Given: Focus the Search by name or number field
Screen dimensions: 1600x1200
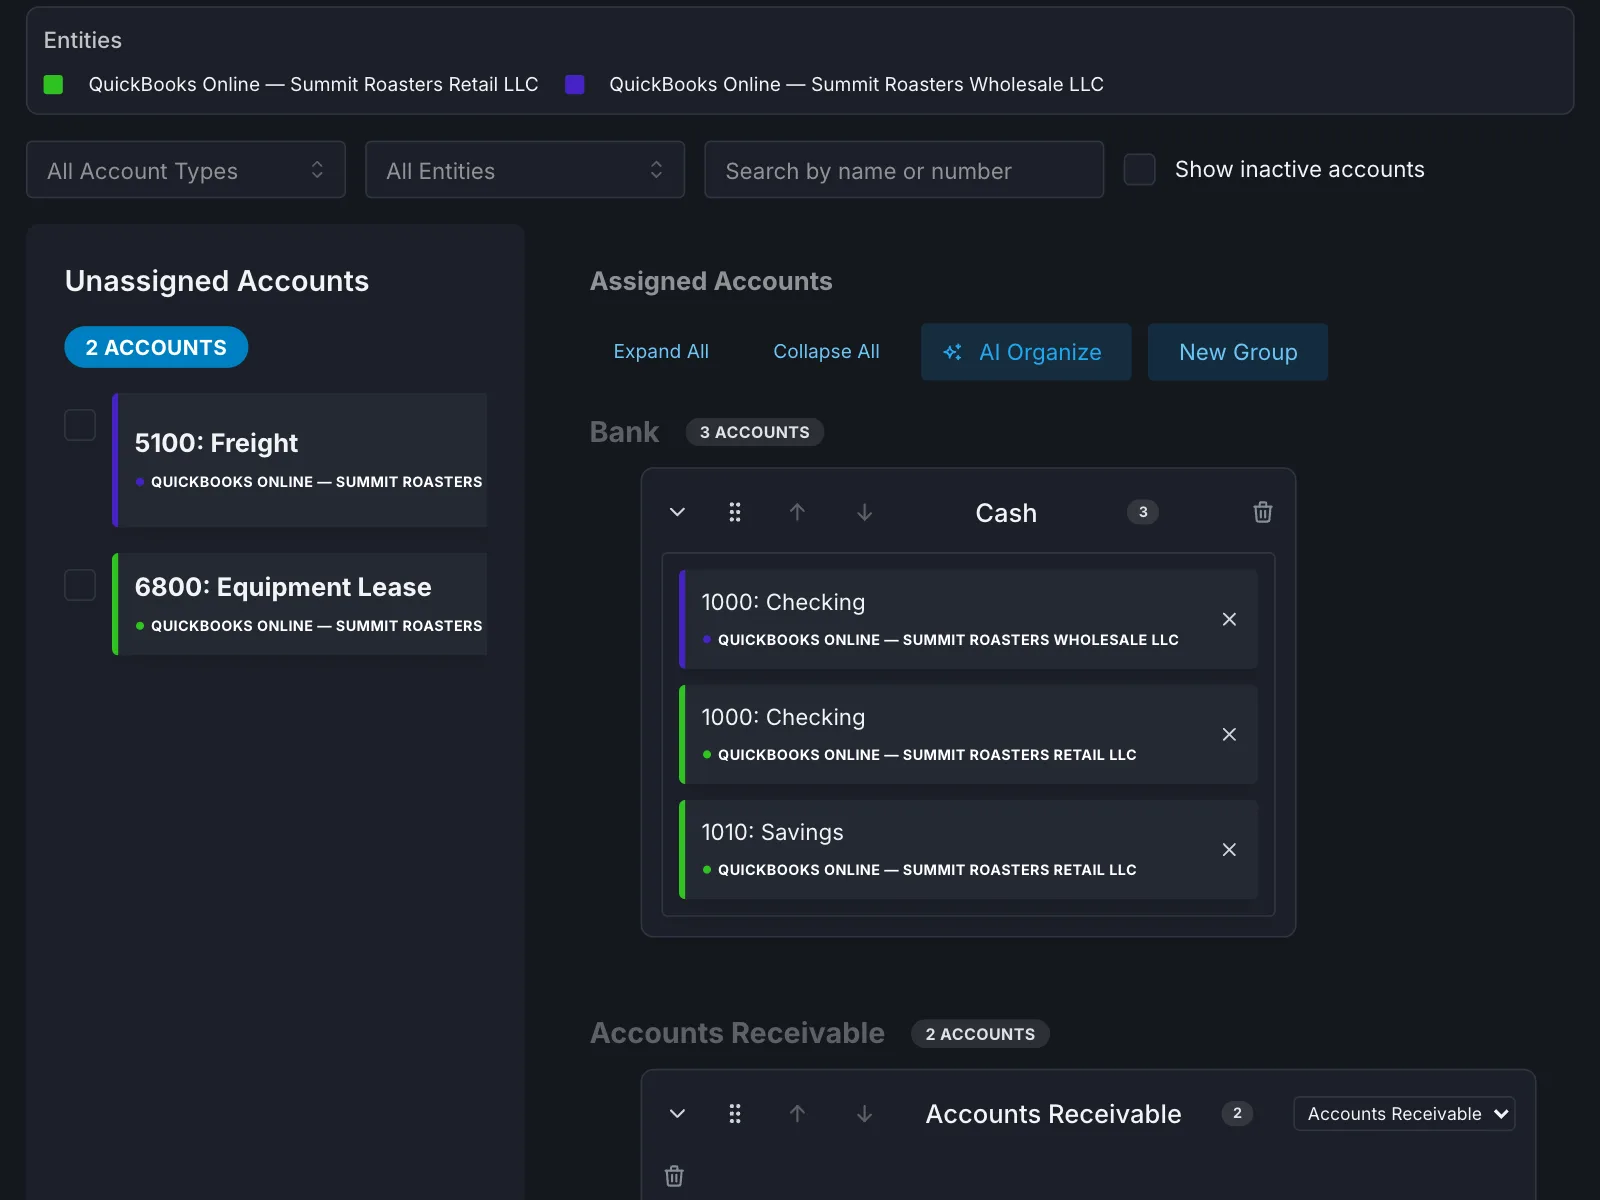Looking at the screenshot, I should click(904, 170).
